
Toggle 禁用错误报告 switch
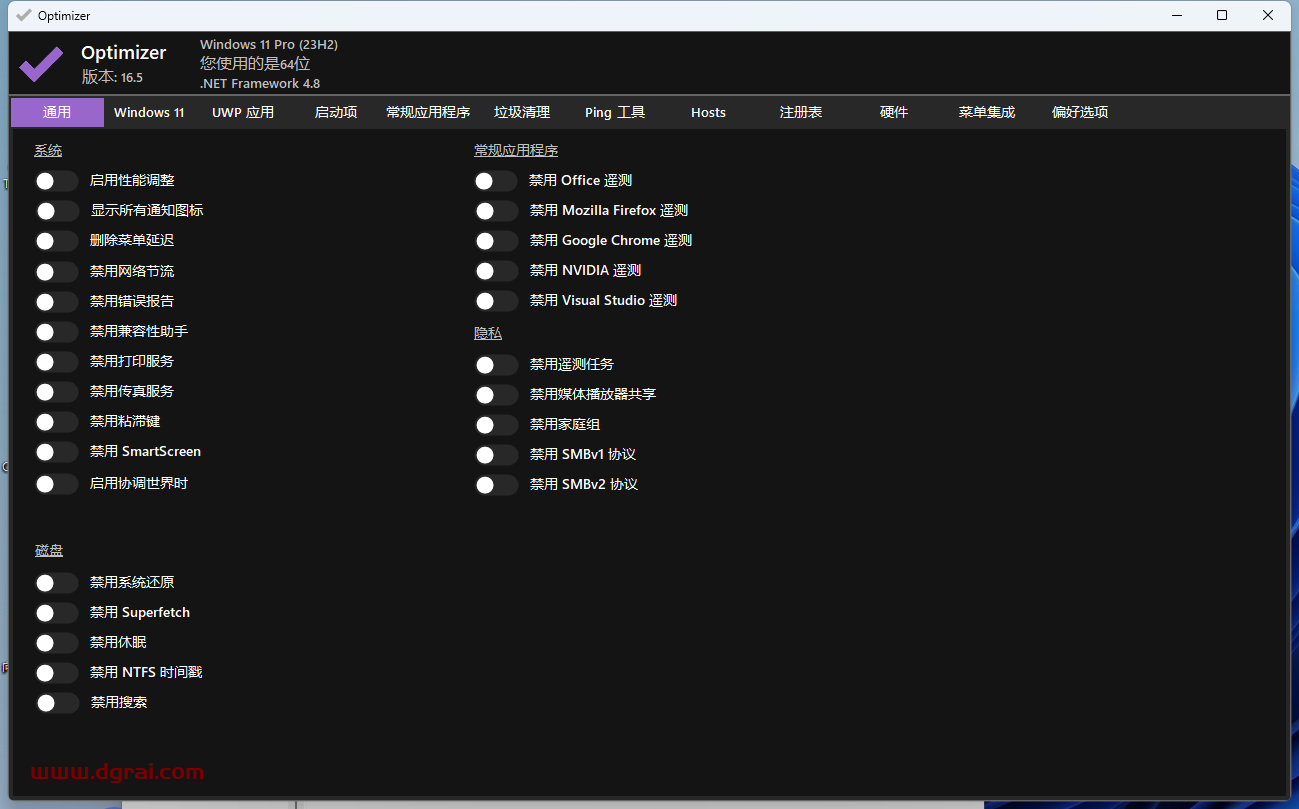click(56, 302)
